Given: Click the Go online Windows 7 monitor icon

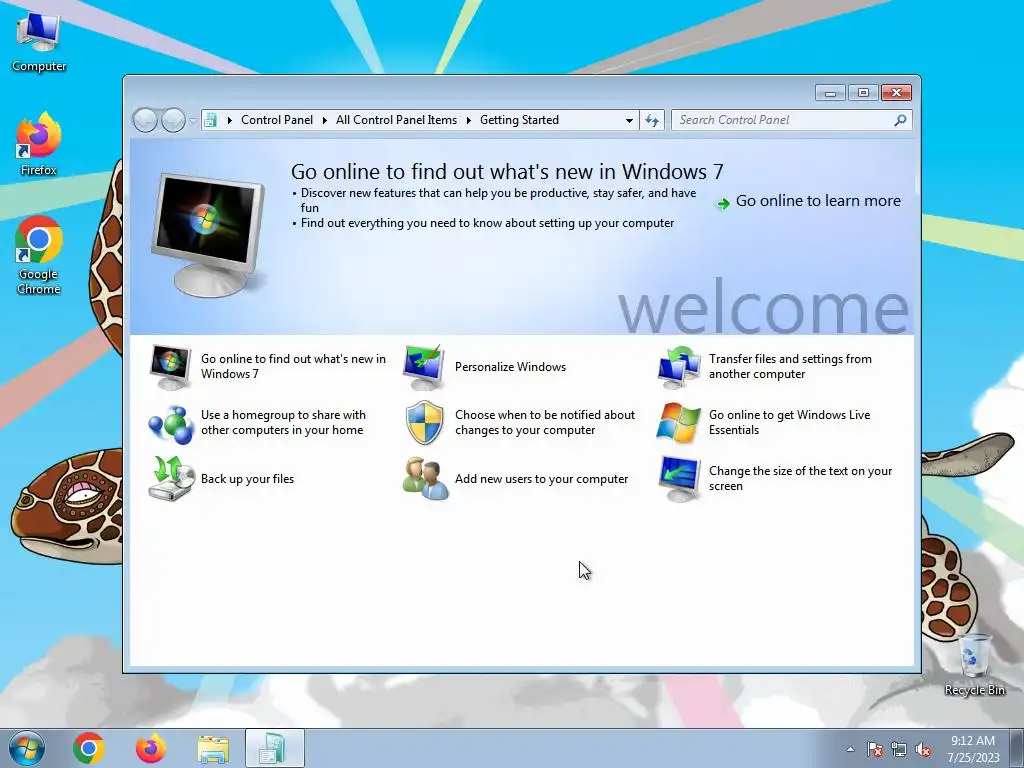Looking at the screenshot, I should point(170,367).
